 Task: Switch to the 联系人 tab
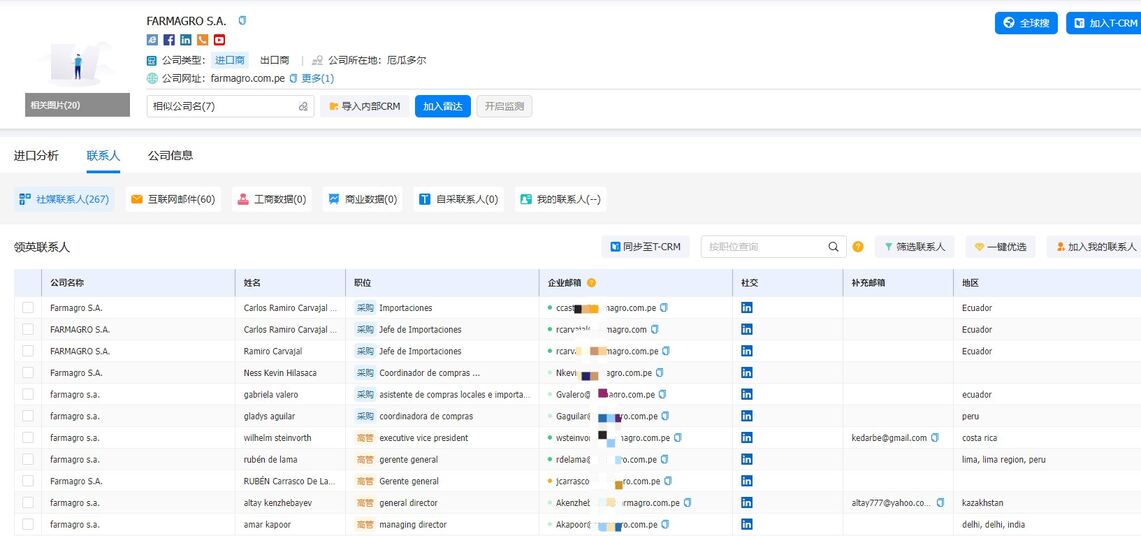103,156
